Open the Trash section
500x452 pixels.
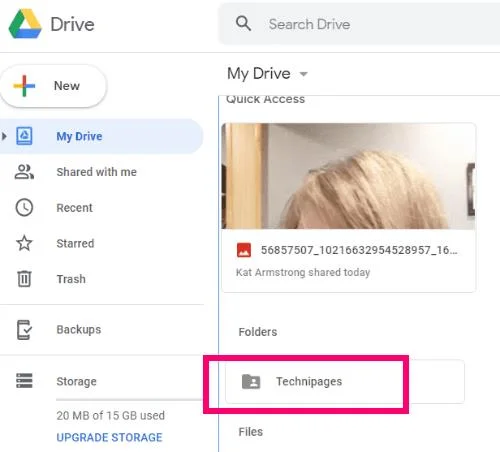pyautogui.click(x=71, y=279)
